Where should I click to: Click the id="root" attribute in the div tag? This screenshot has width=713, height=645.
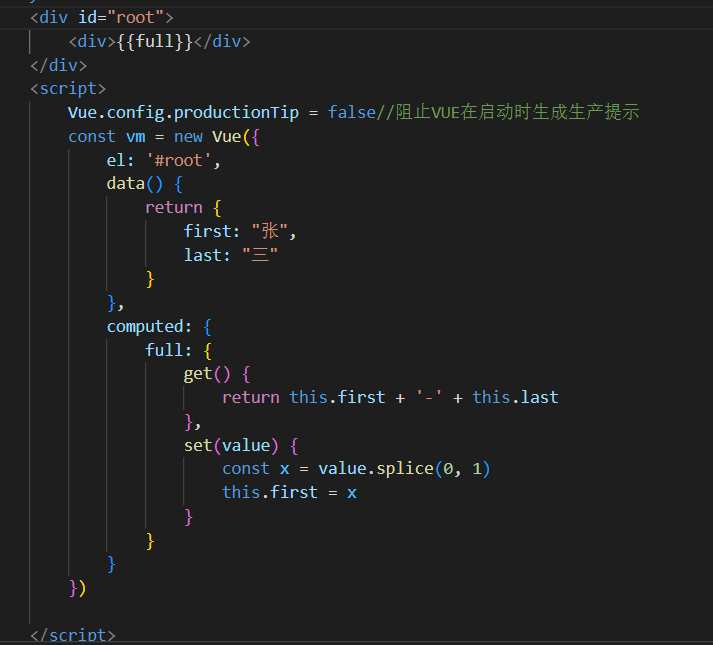[x=127, y=17]
